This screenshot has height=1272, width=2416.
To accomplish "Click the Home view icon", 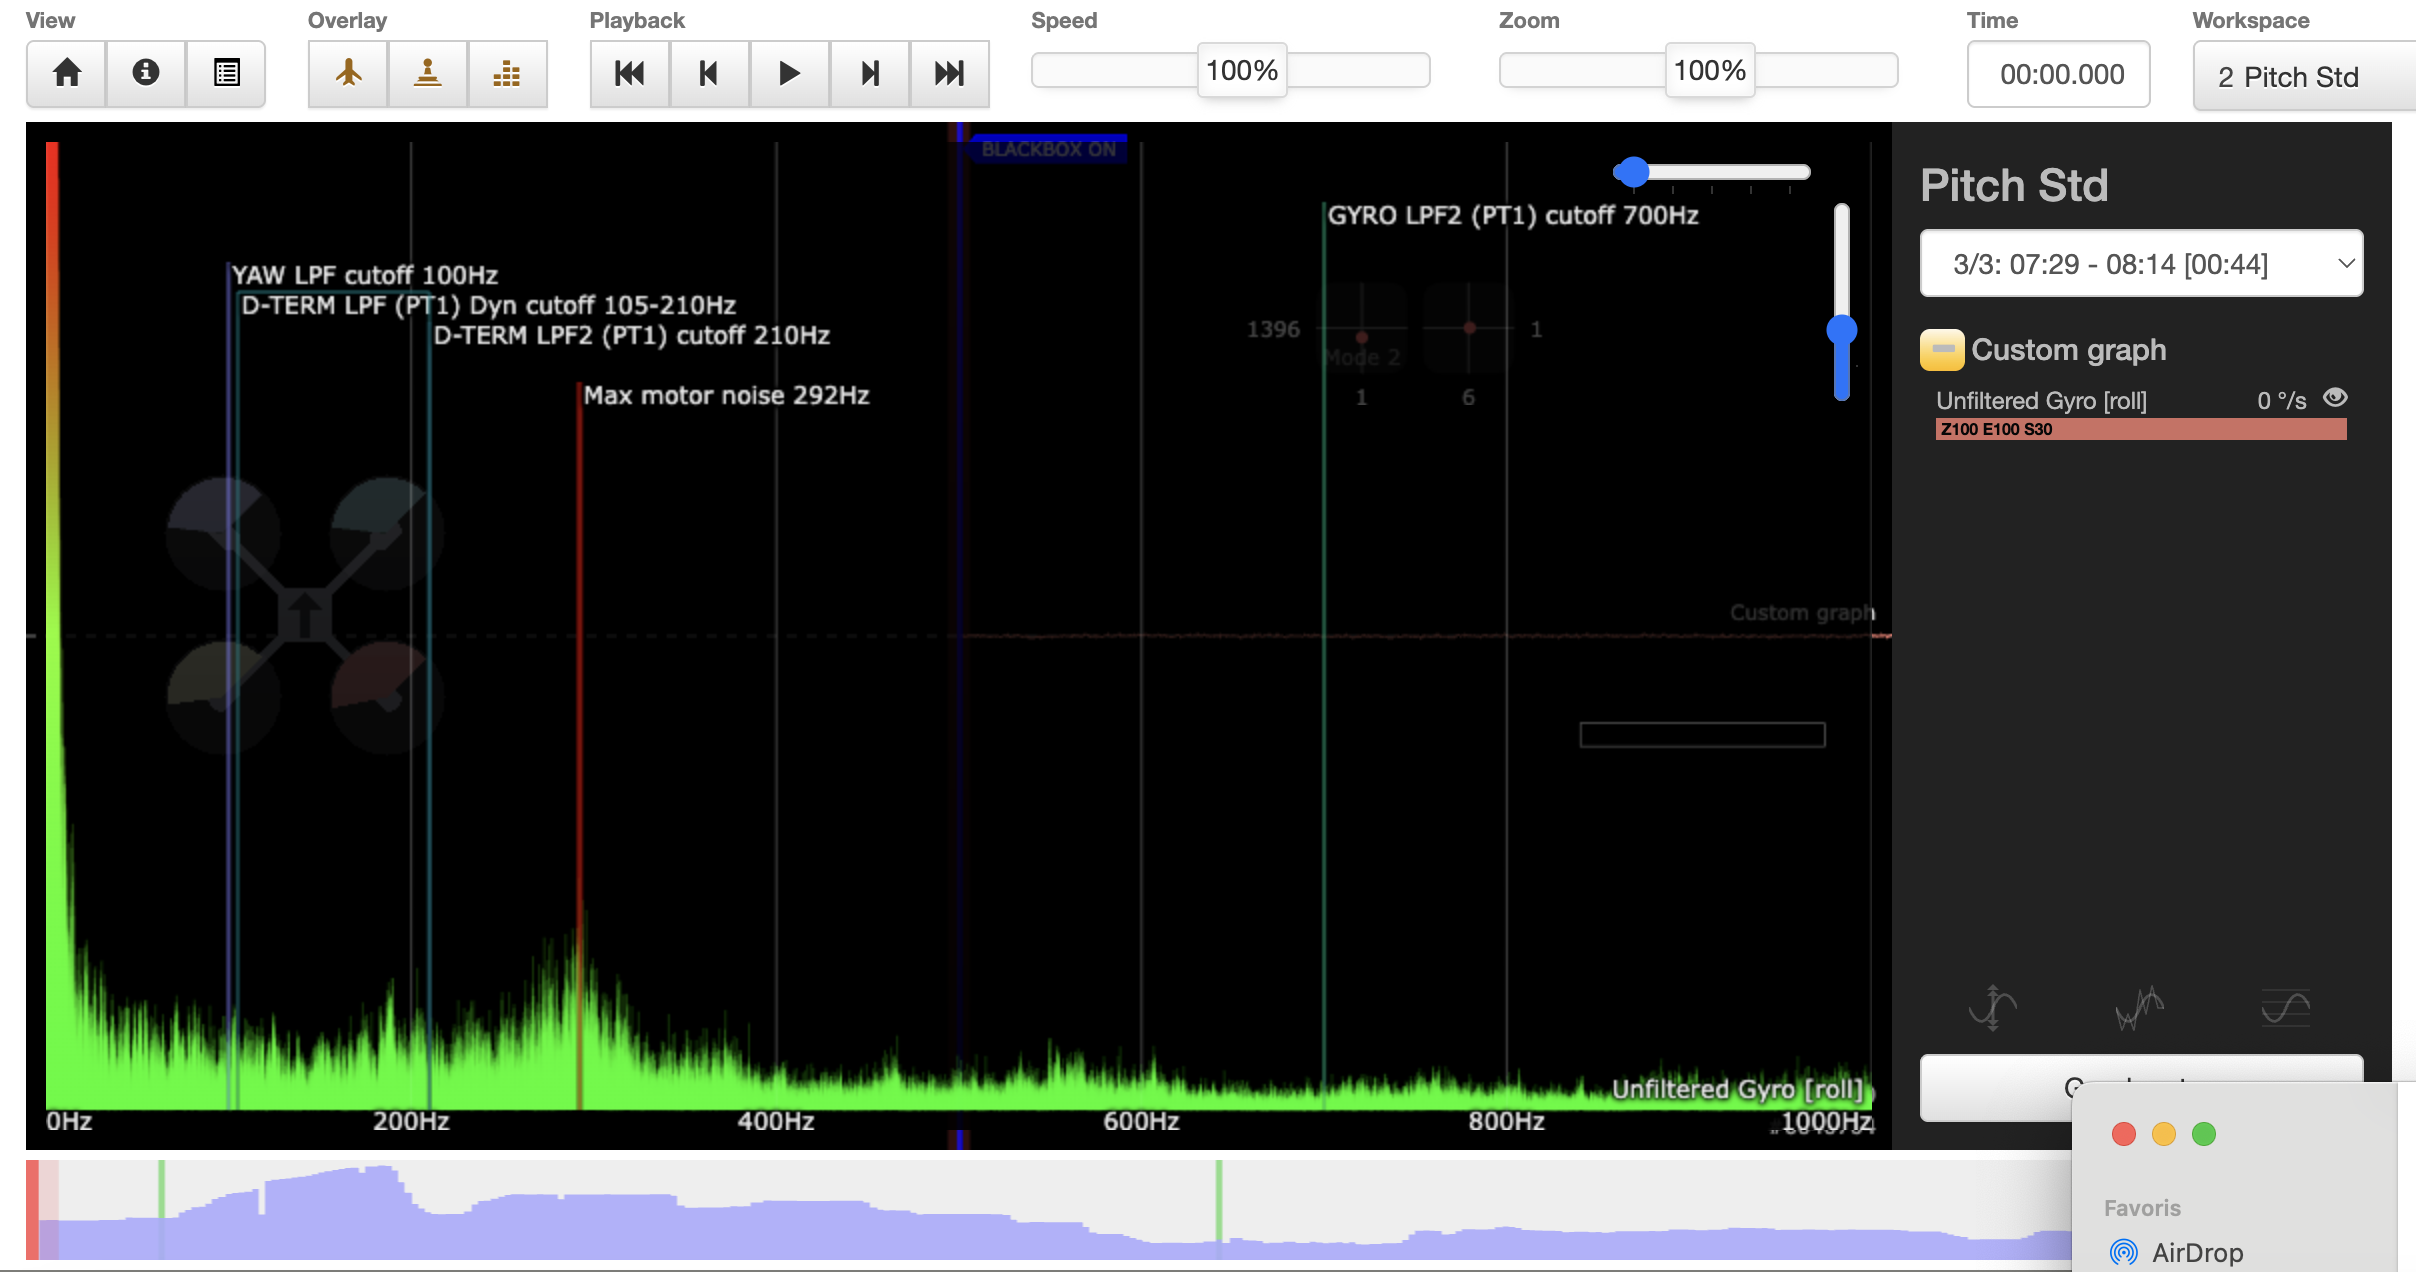I will click(67, 73).
